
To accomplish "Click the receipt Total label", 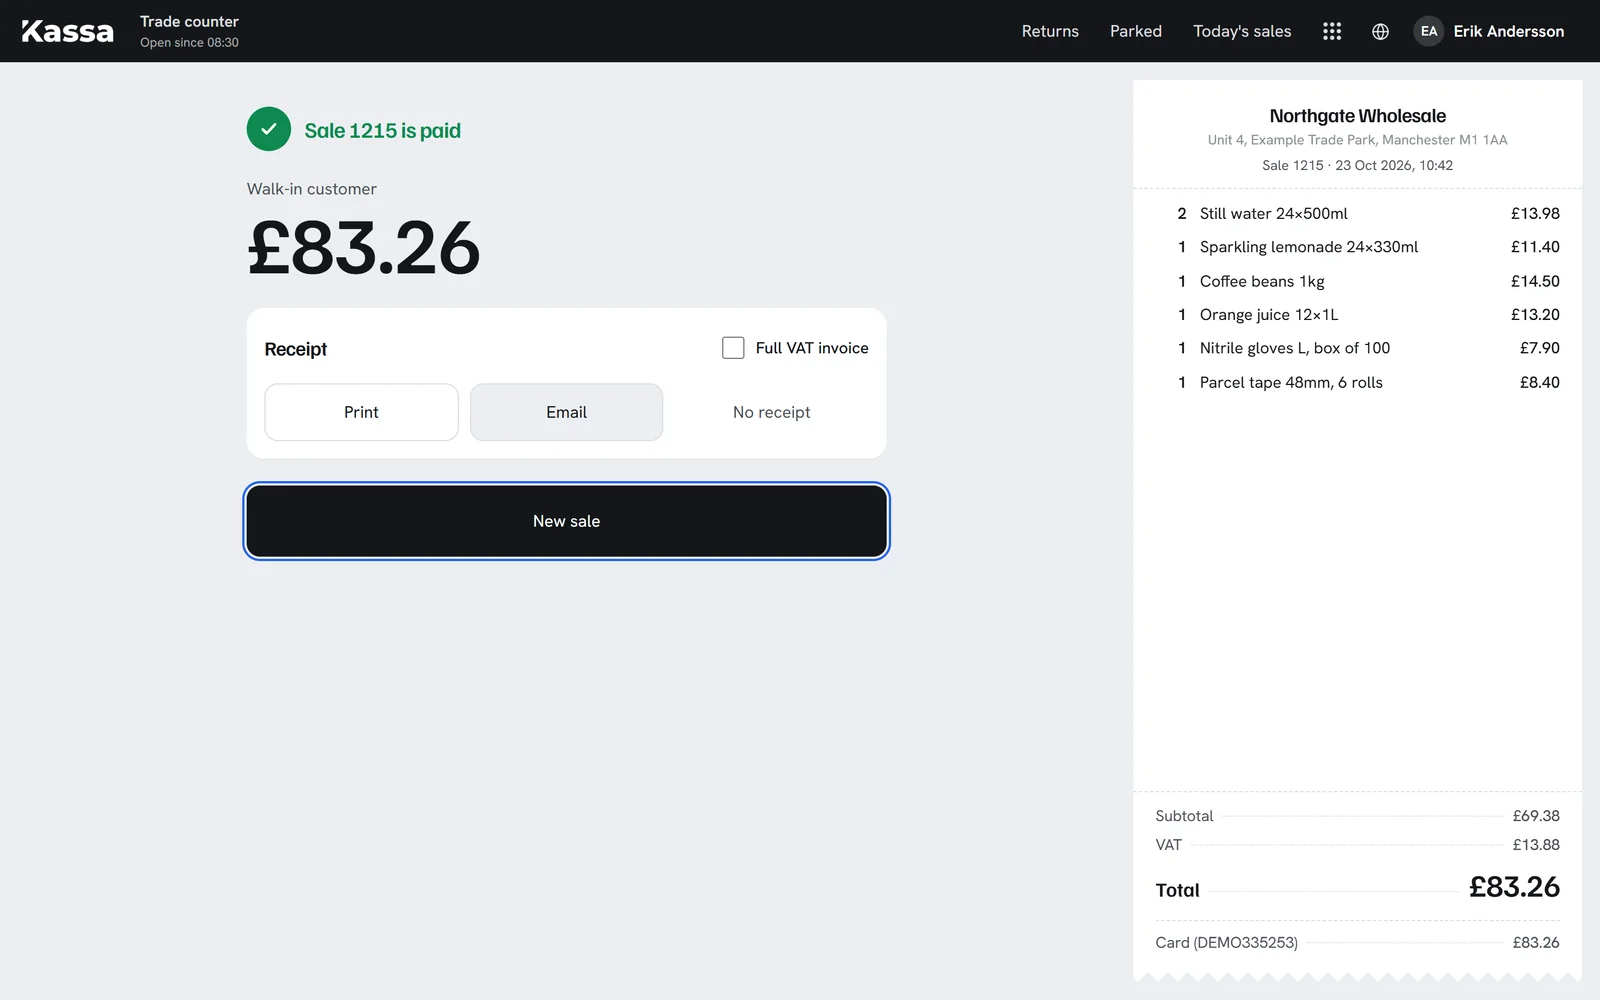I will pyautogui.click(x=1177, y=890).
